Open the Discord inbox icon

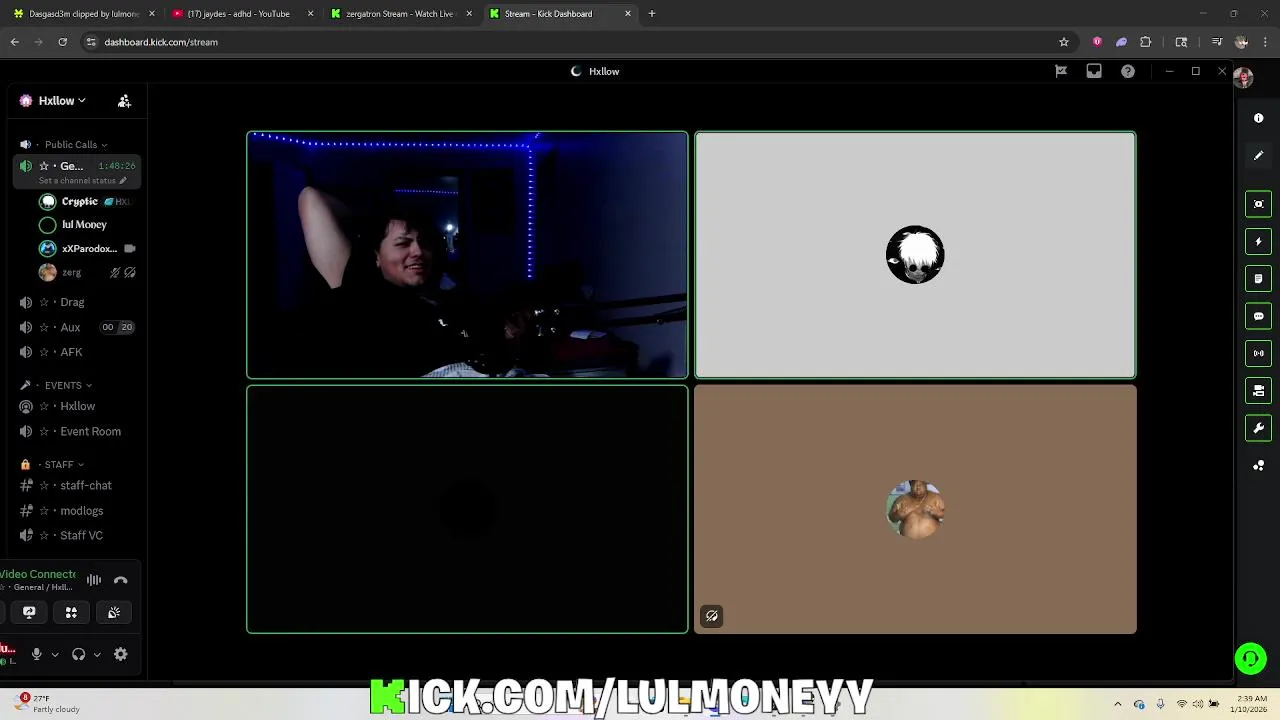[x=1094, y=71]
